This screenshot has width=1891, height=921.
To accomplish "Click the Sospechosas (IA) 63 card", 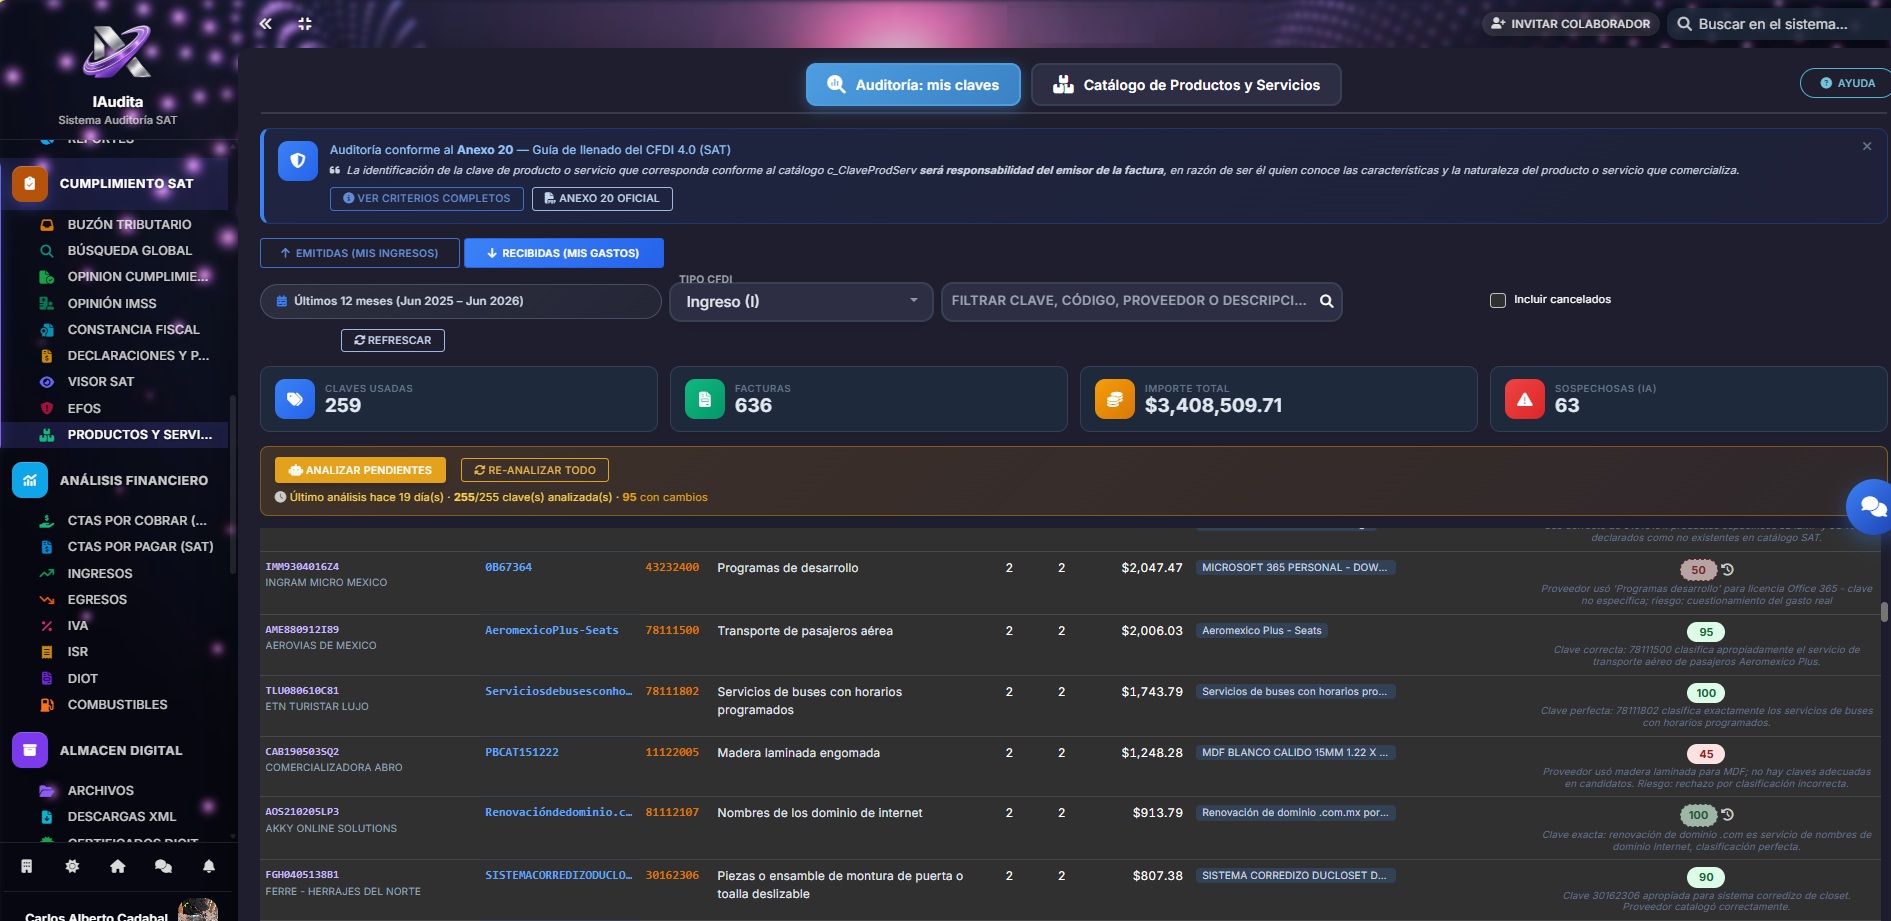I will [x=1688, y=399].
